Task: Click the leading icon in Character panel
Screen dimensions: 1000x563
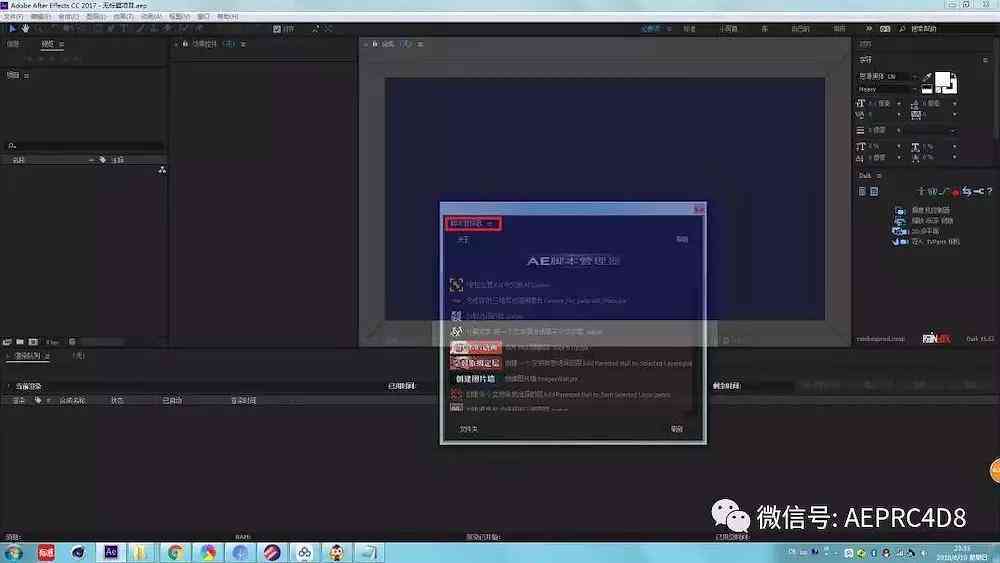Action: [x=916, y=103]
